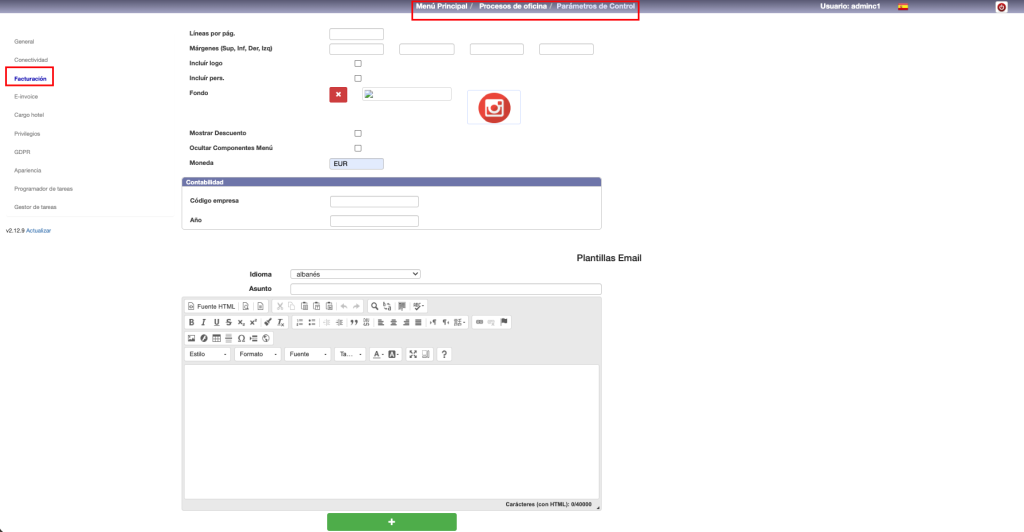The image size is (1024, 532).
Task: Click the Spanish flag language icon
Action: click(x=903, y=7)
